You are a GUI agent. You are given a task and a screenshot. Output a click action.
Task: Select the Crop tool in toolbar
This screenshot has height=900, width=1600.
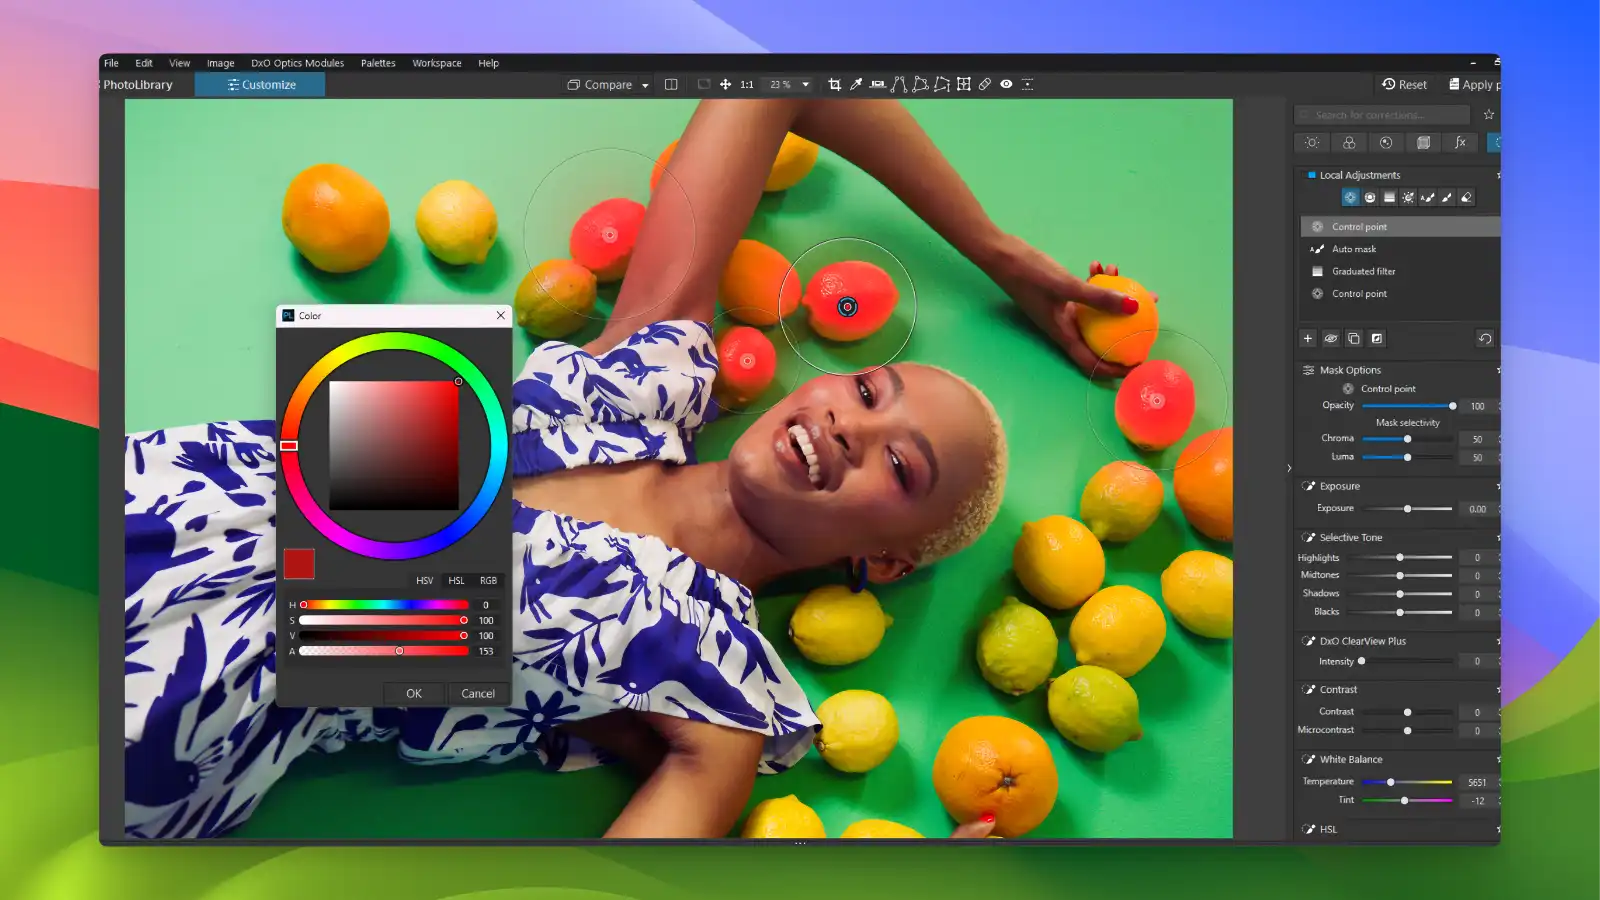[835, 85]
